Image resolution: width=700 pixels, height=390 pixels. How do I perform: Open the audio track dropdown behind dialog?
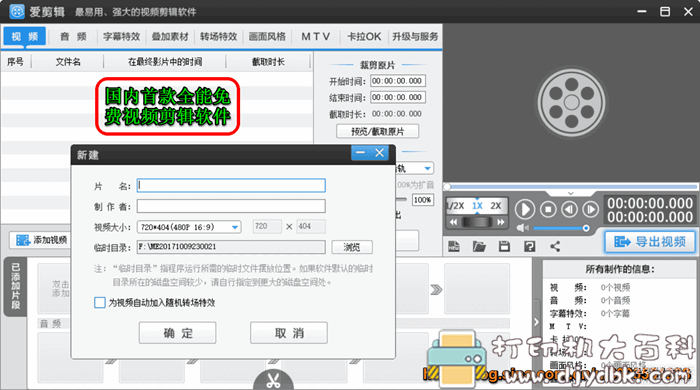pos(427,168)
